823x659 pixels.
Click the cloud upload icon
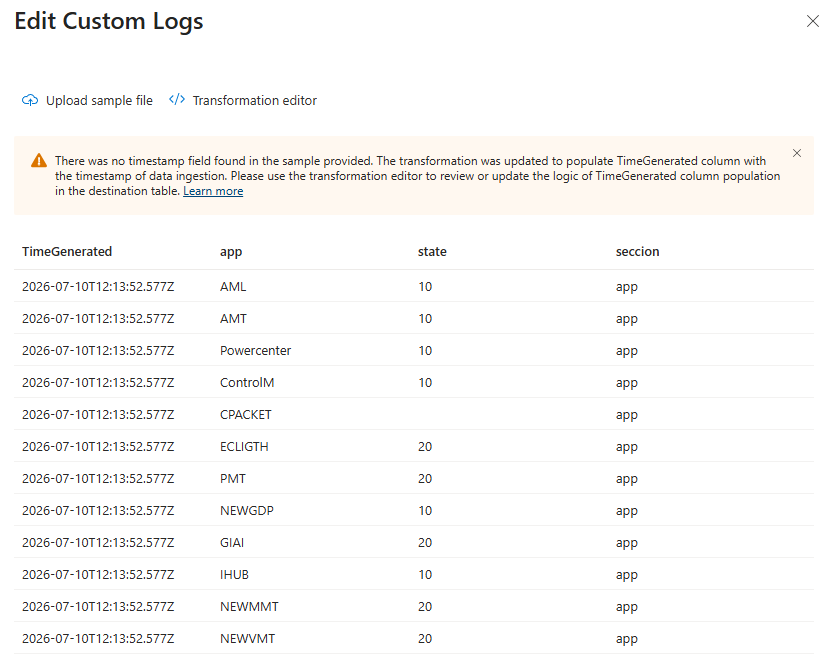30,100
